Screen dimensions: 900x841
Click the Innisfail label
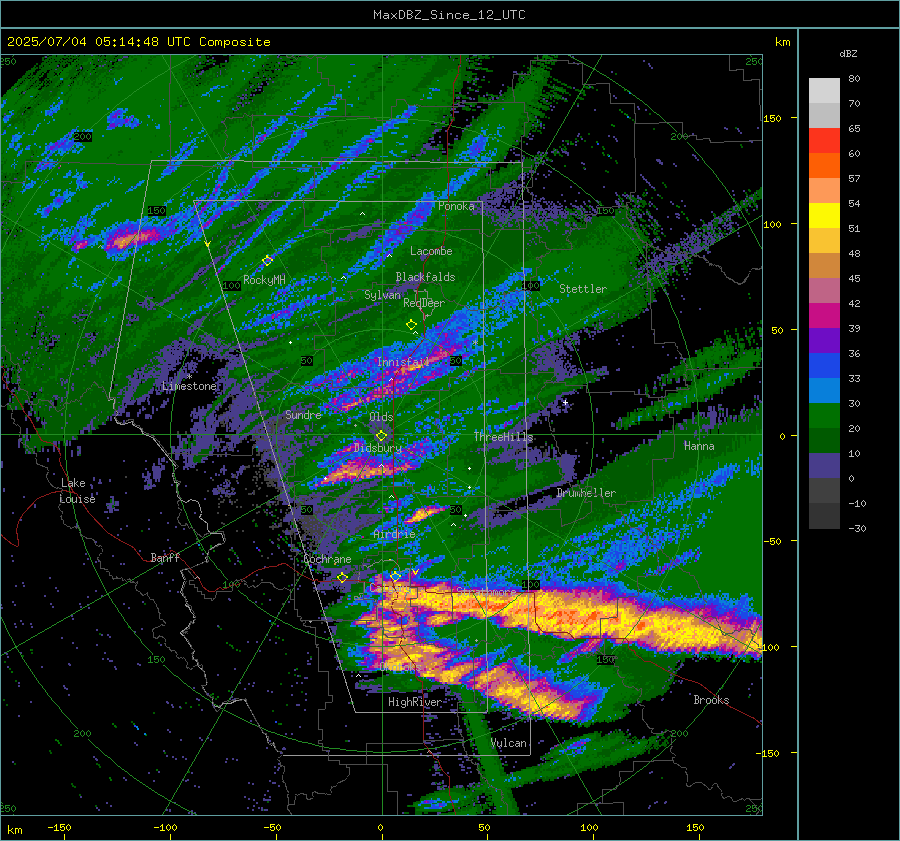point(403,362)
